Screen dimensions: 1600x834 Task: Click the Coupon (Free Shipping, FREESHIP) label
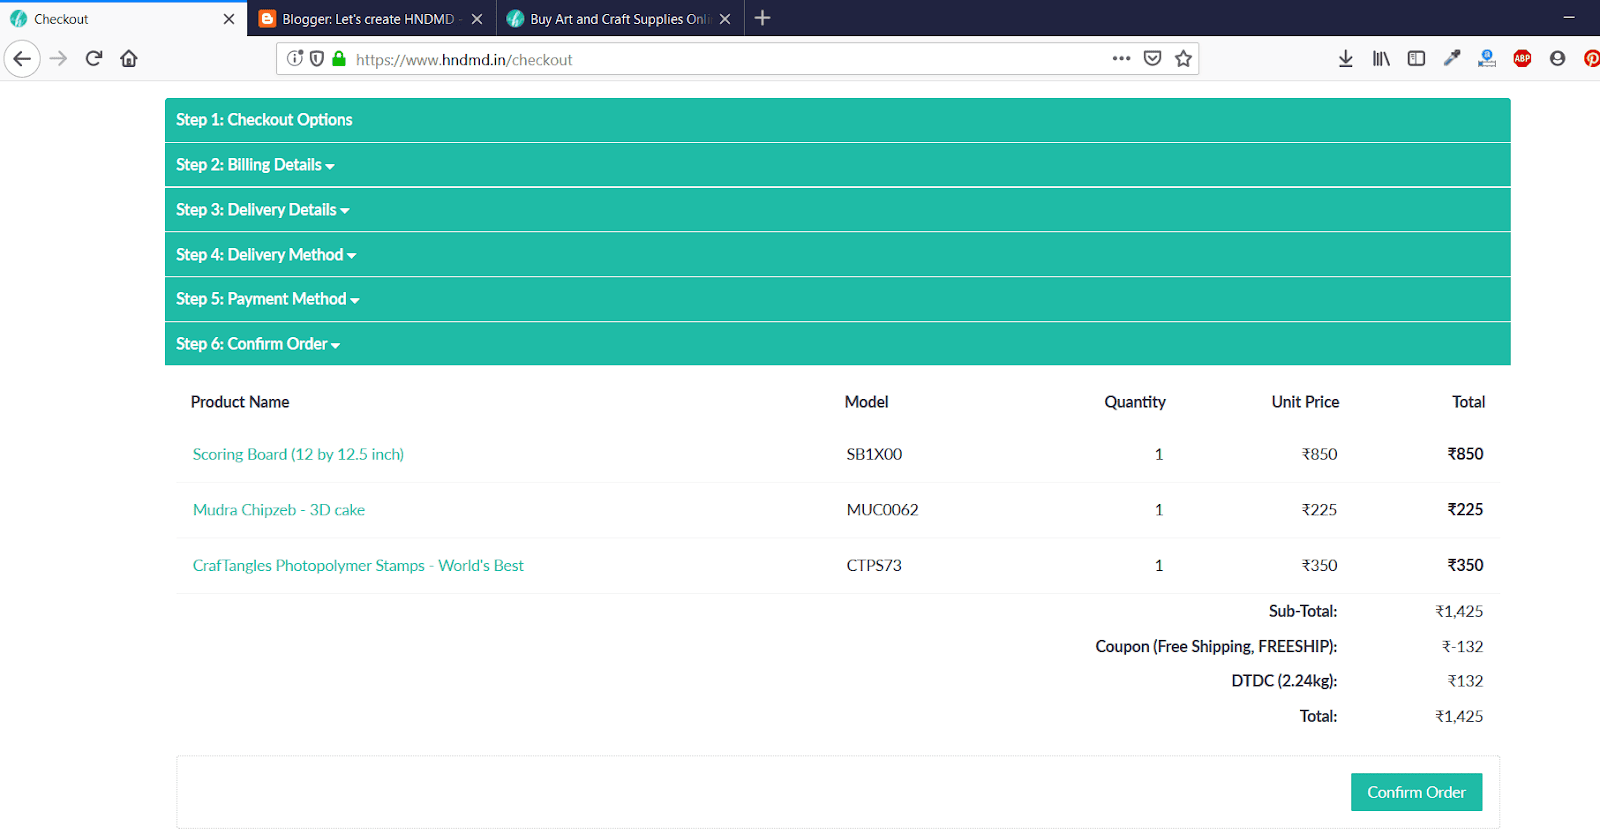tap(1216, 647)
